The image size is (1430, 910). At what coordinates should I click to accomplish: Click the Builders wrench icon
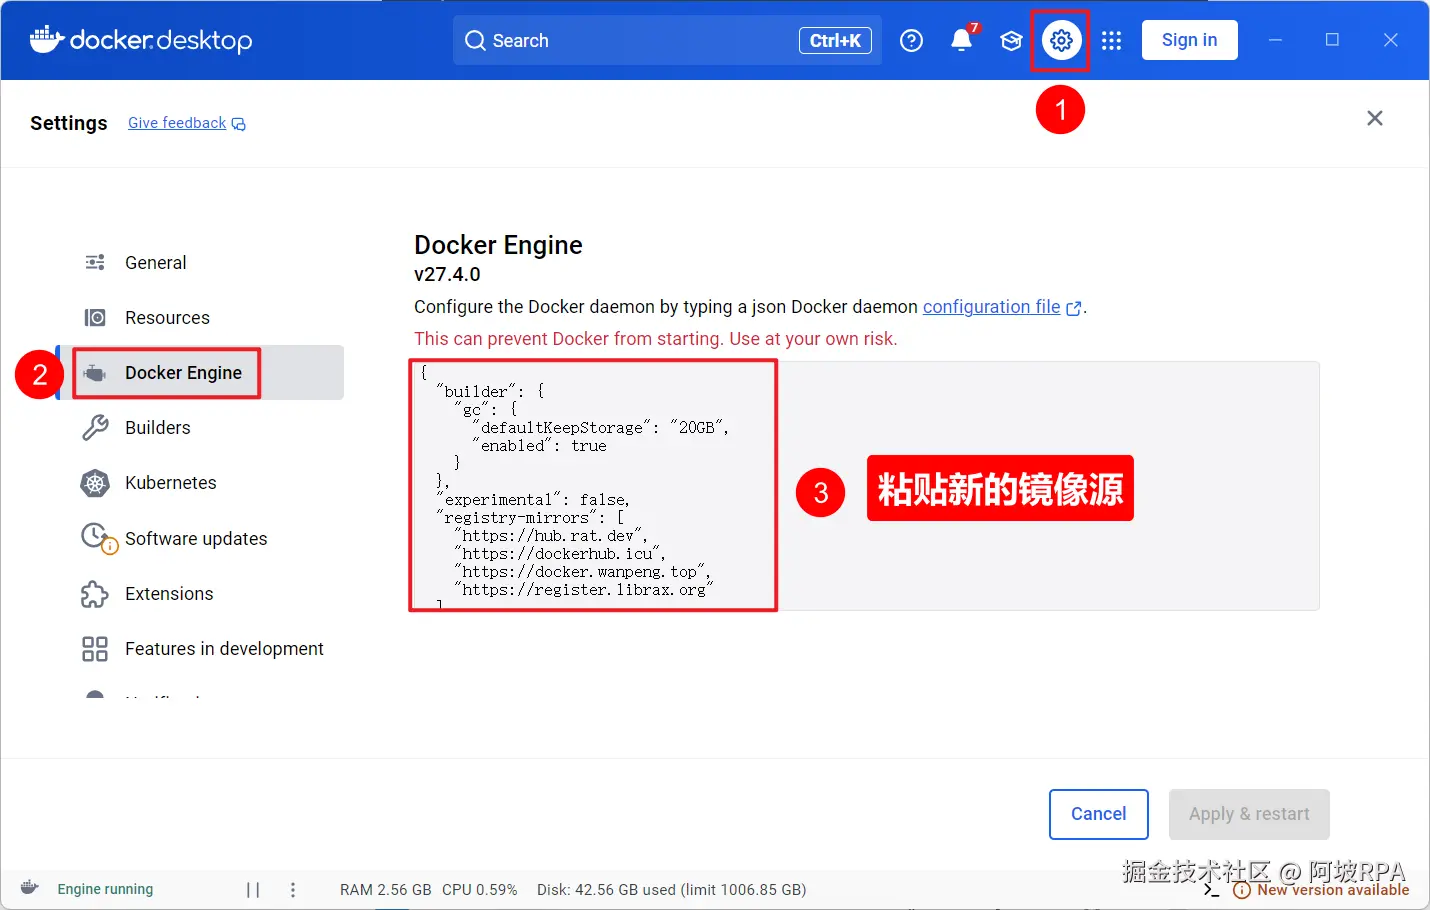(x=95, y=428)
